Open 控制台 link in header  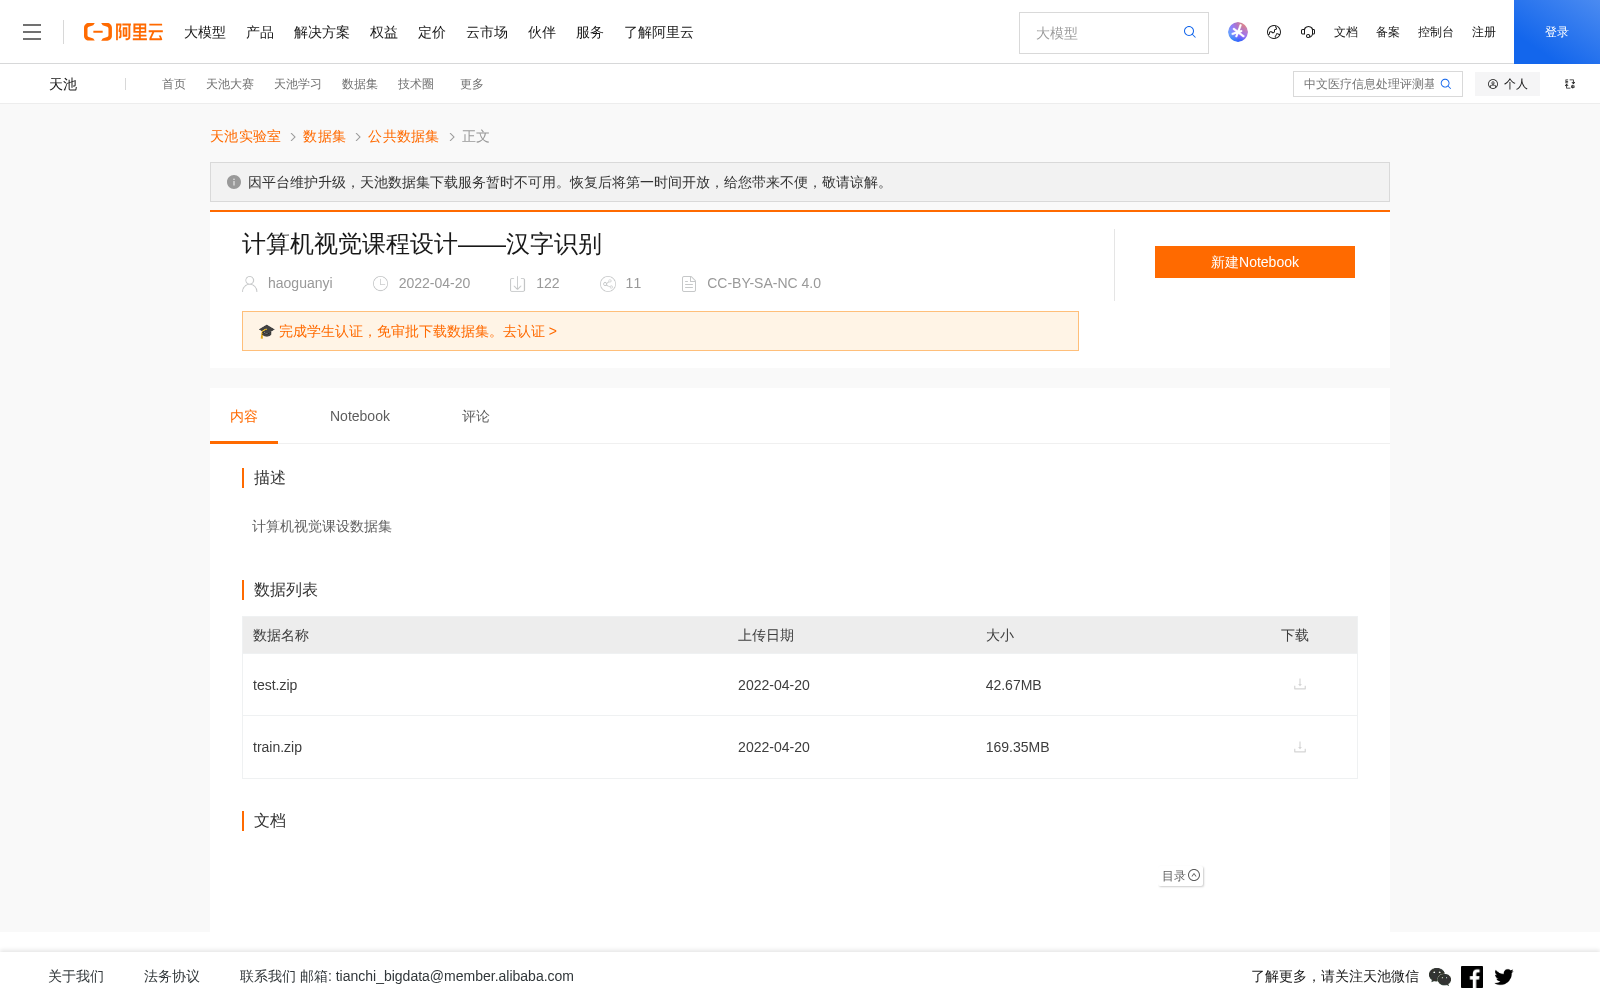click(1436, 32)
